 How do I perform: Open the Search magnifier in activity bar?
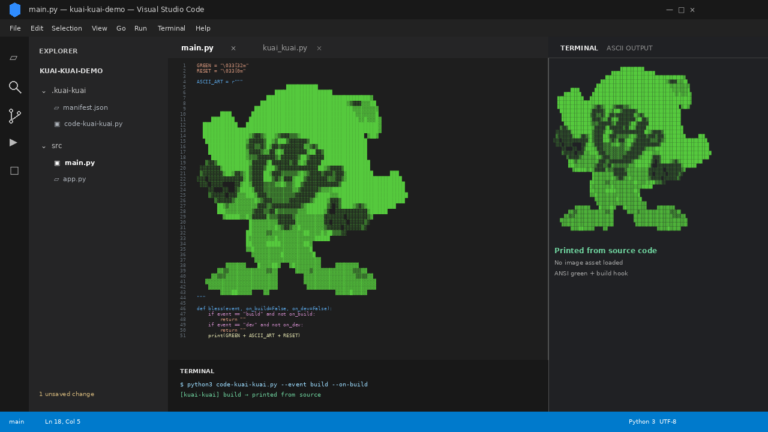pos(15,87)
